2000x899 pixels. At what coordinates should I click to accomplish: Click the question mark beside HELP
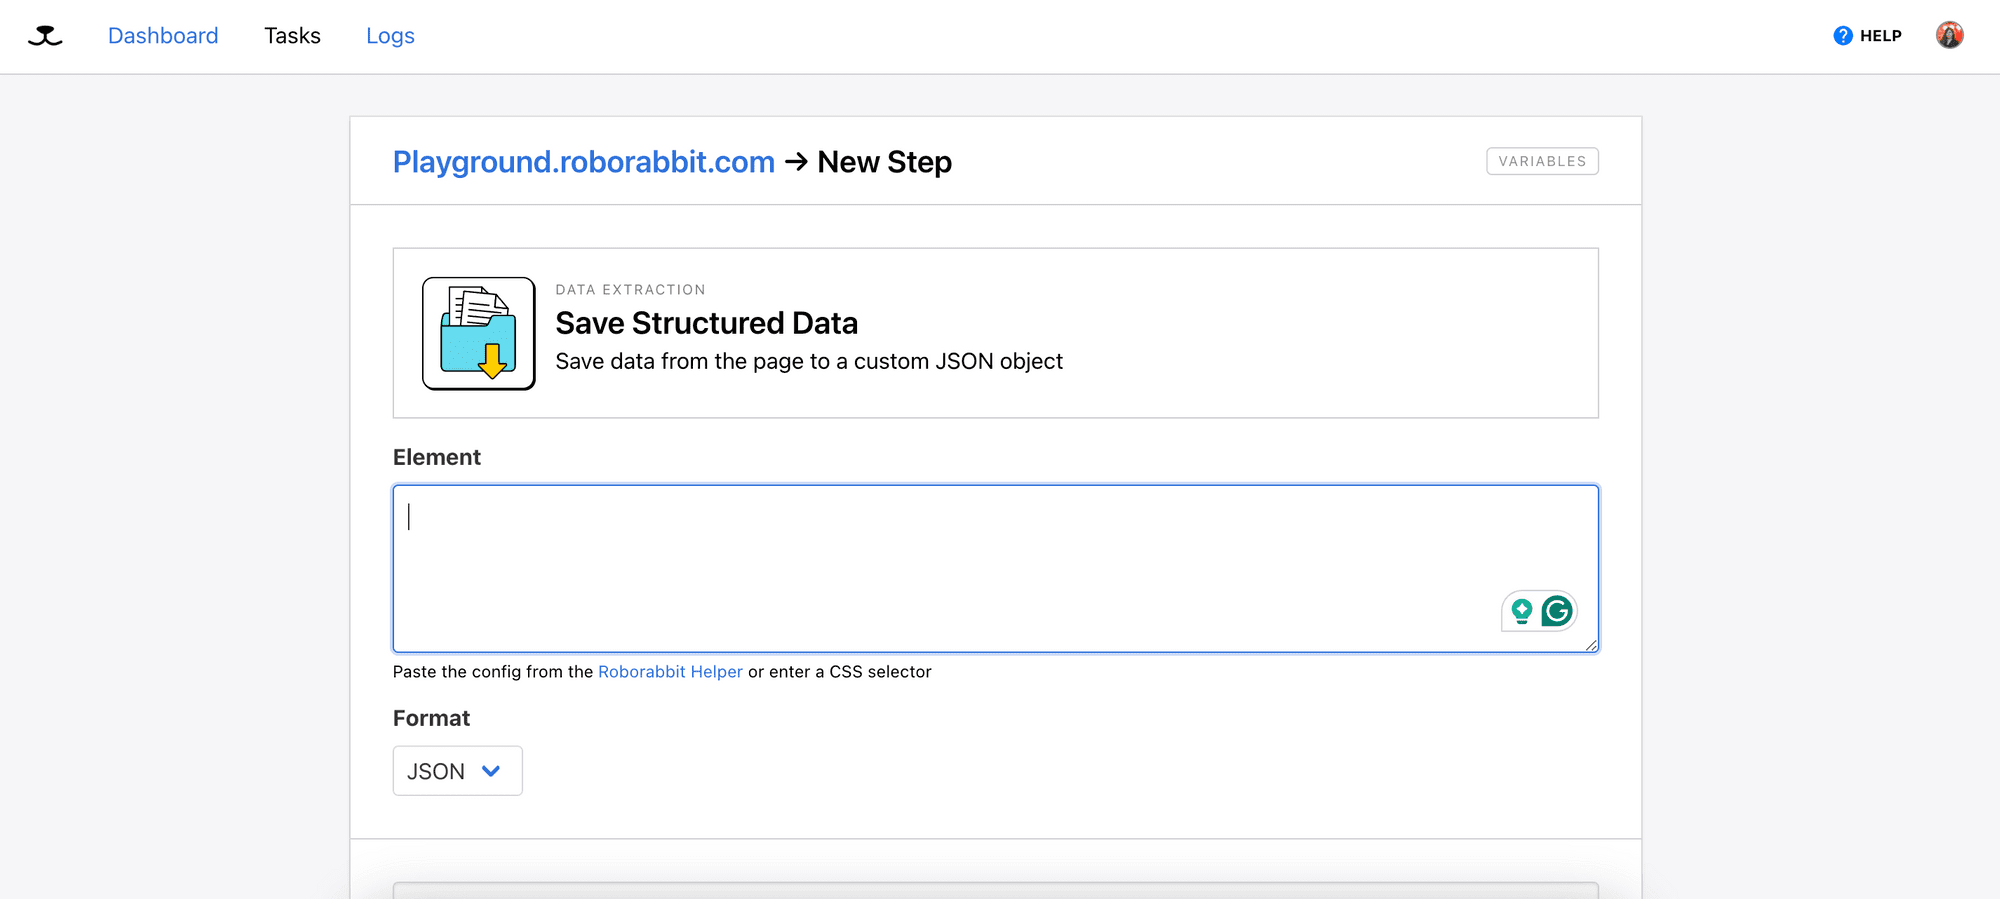point(1841,35)
